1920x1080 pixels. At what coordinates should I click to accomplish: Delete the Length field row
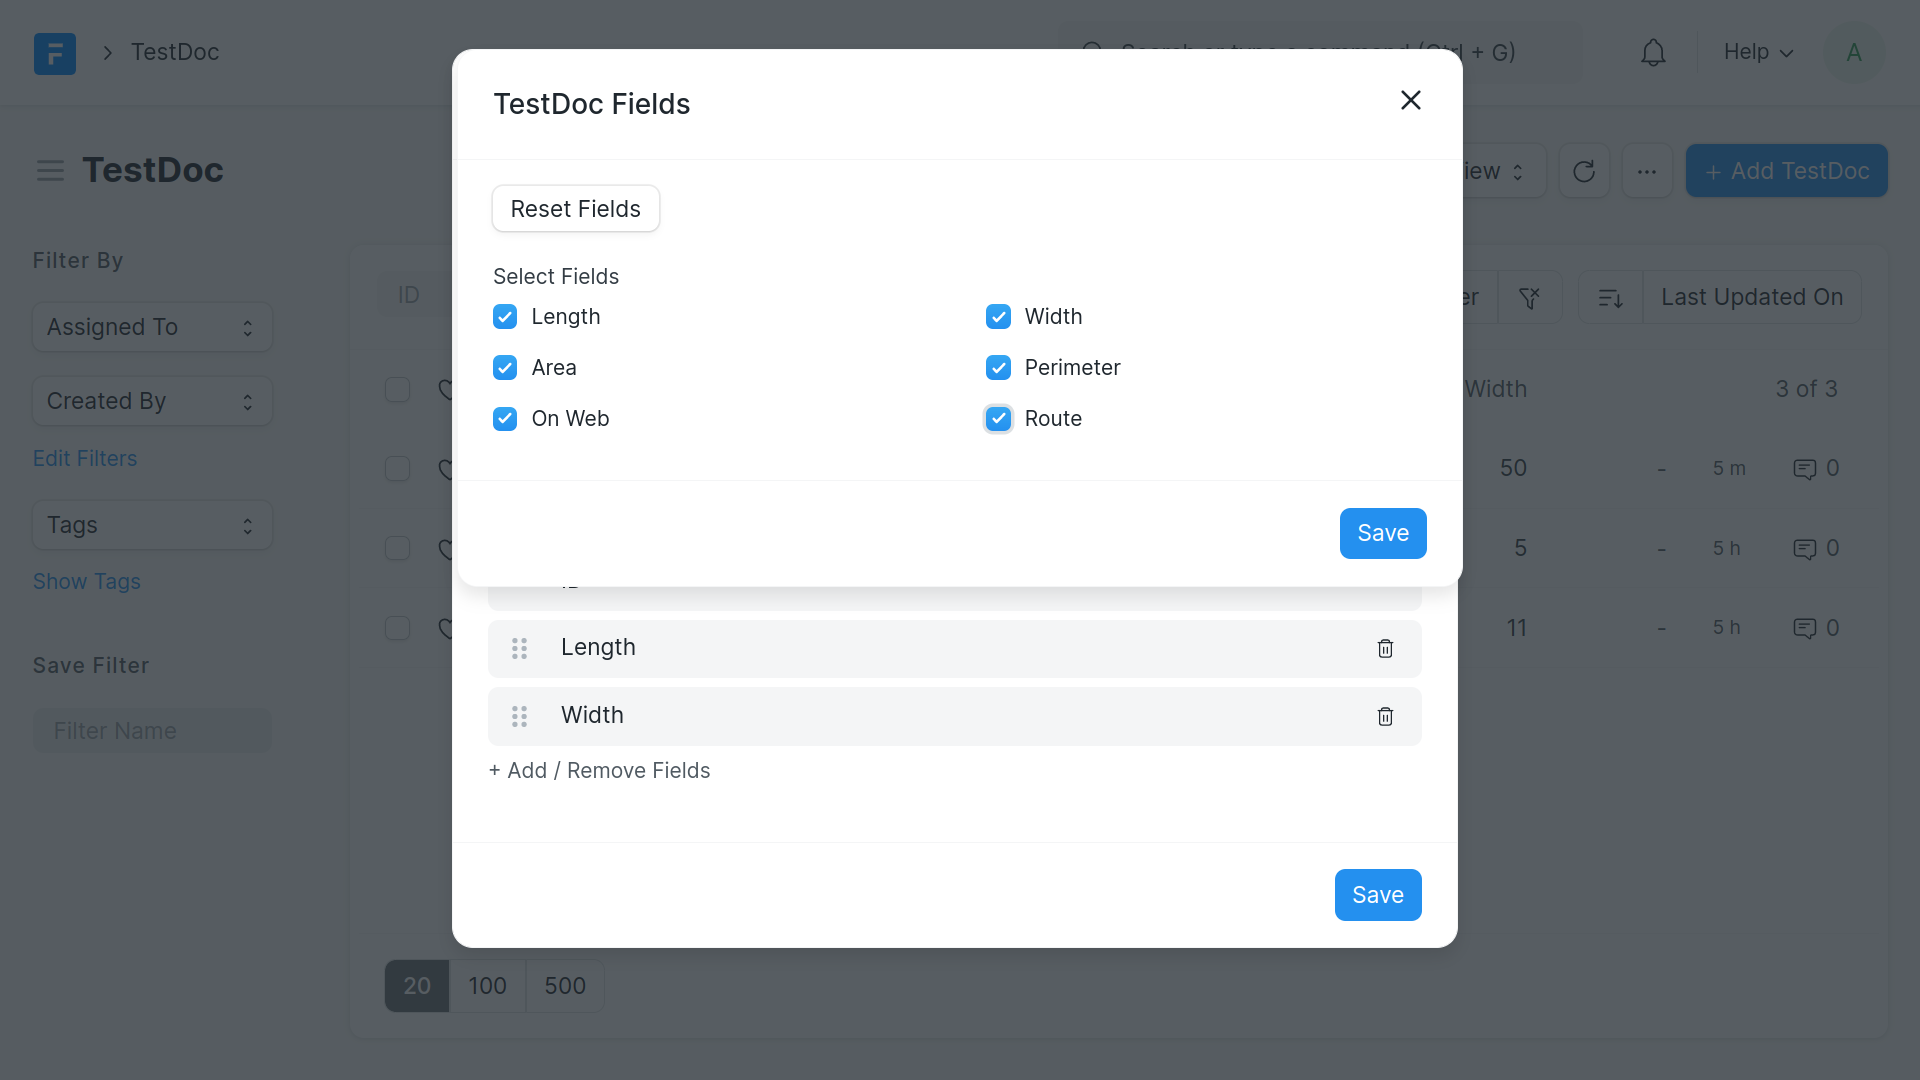[x=1385, y=649]
